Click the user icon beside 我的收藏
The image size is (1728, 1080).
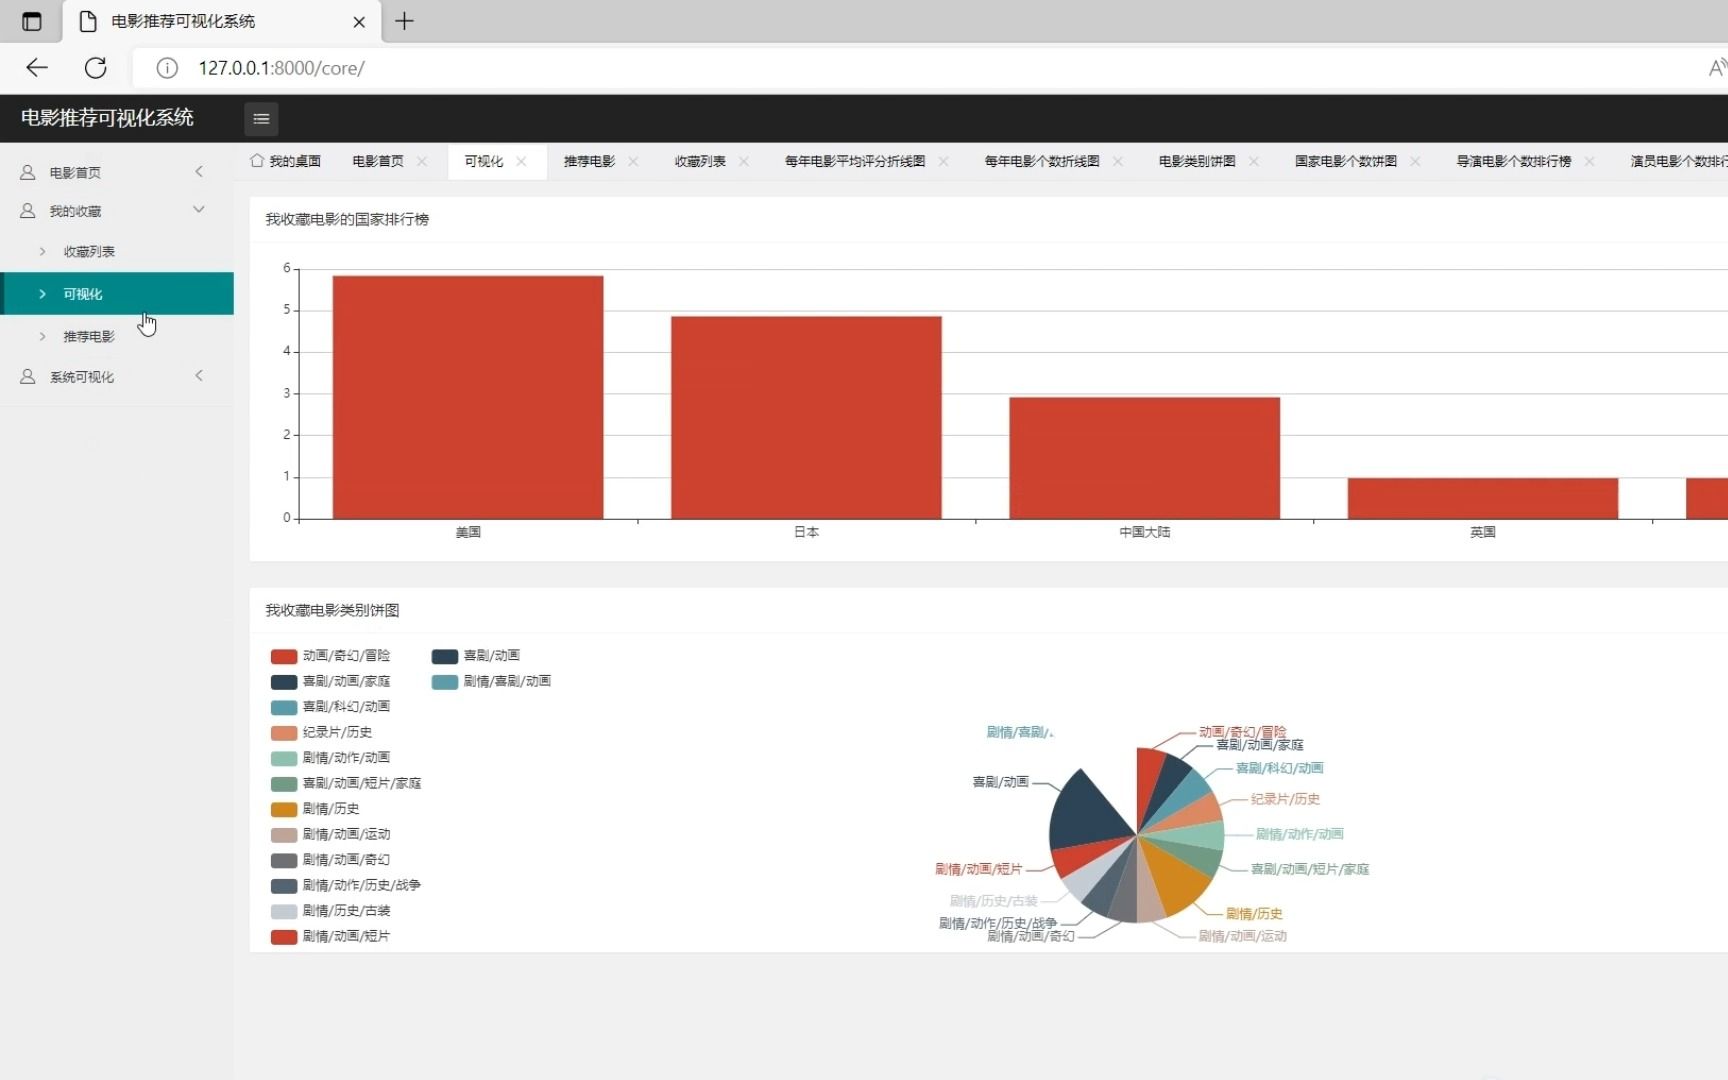coord(28,211)
